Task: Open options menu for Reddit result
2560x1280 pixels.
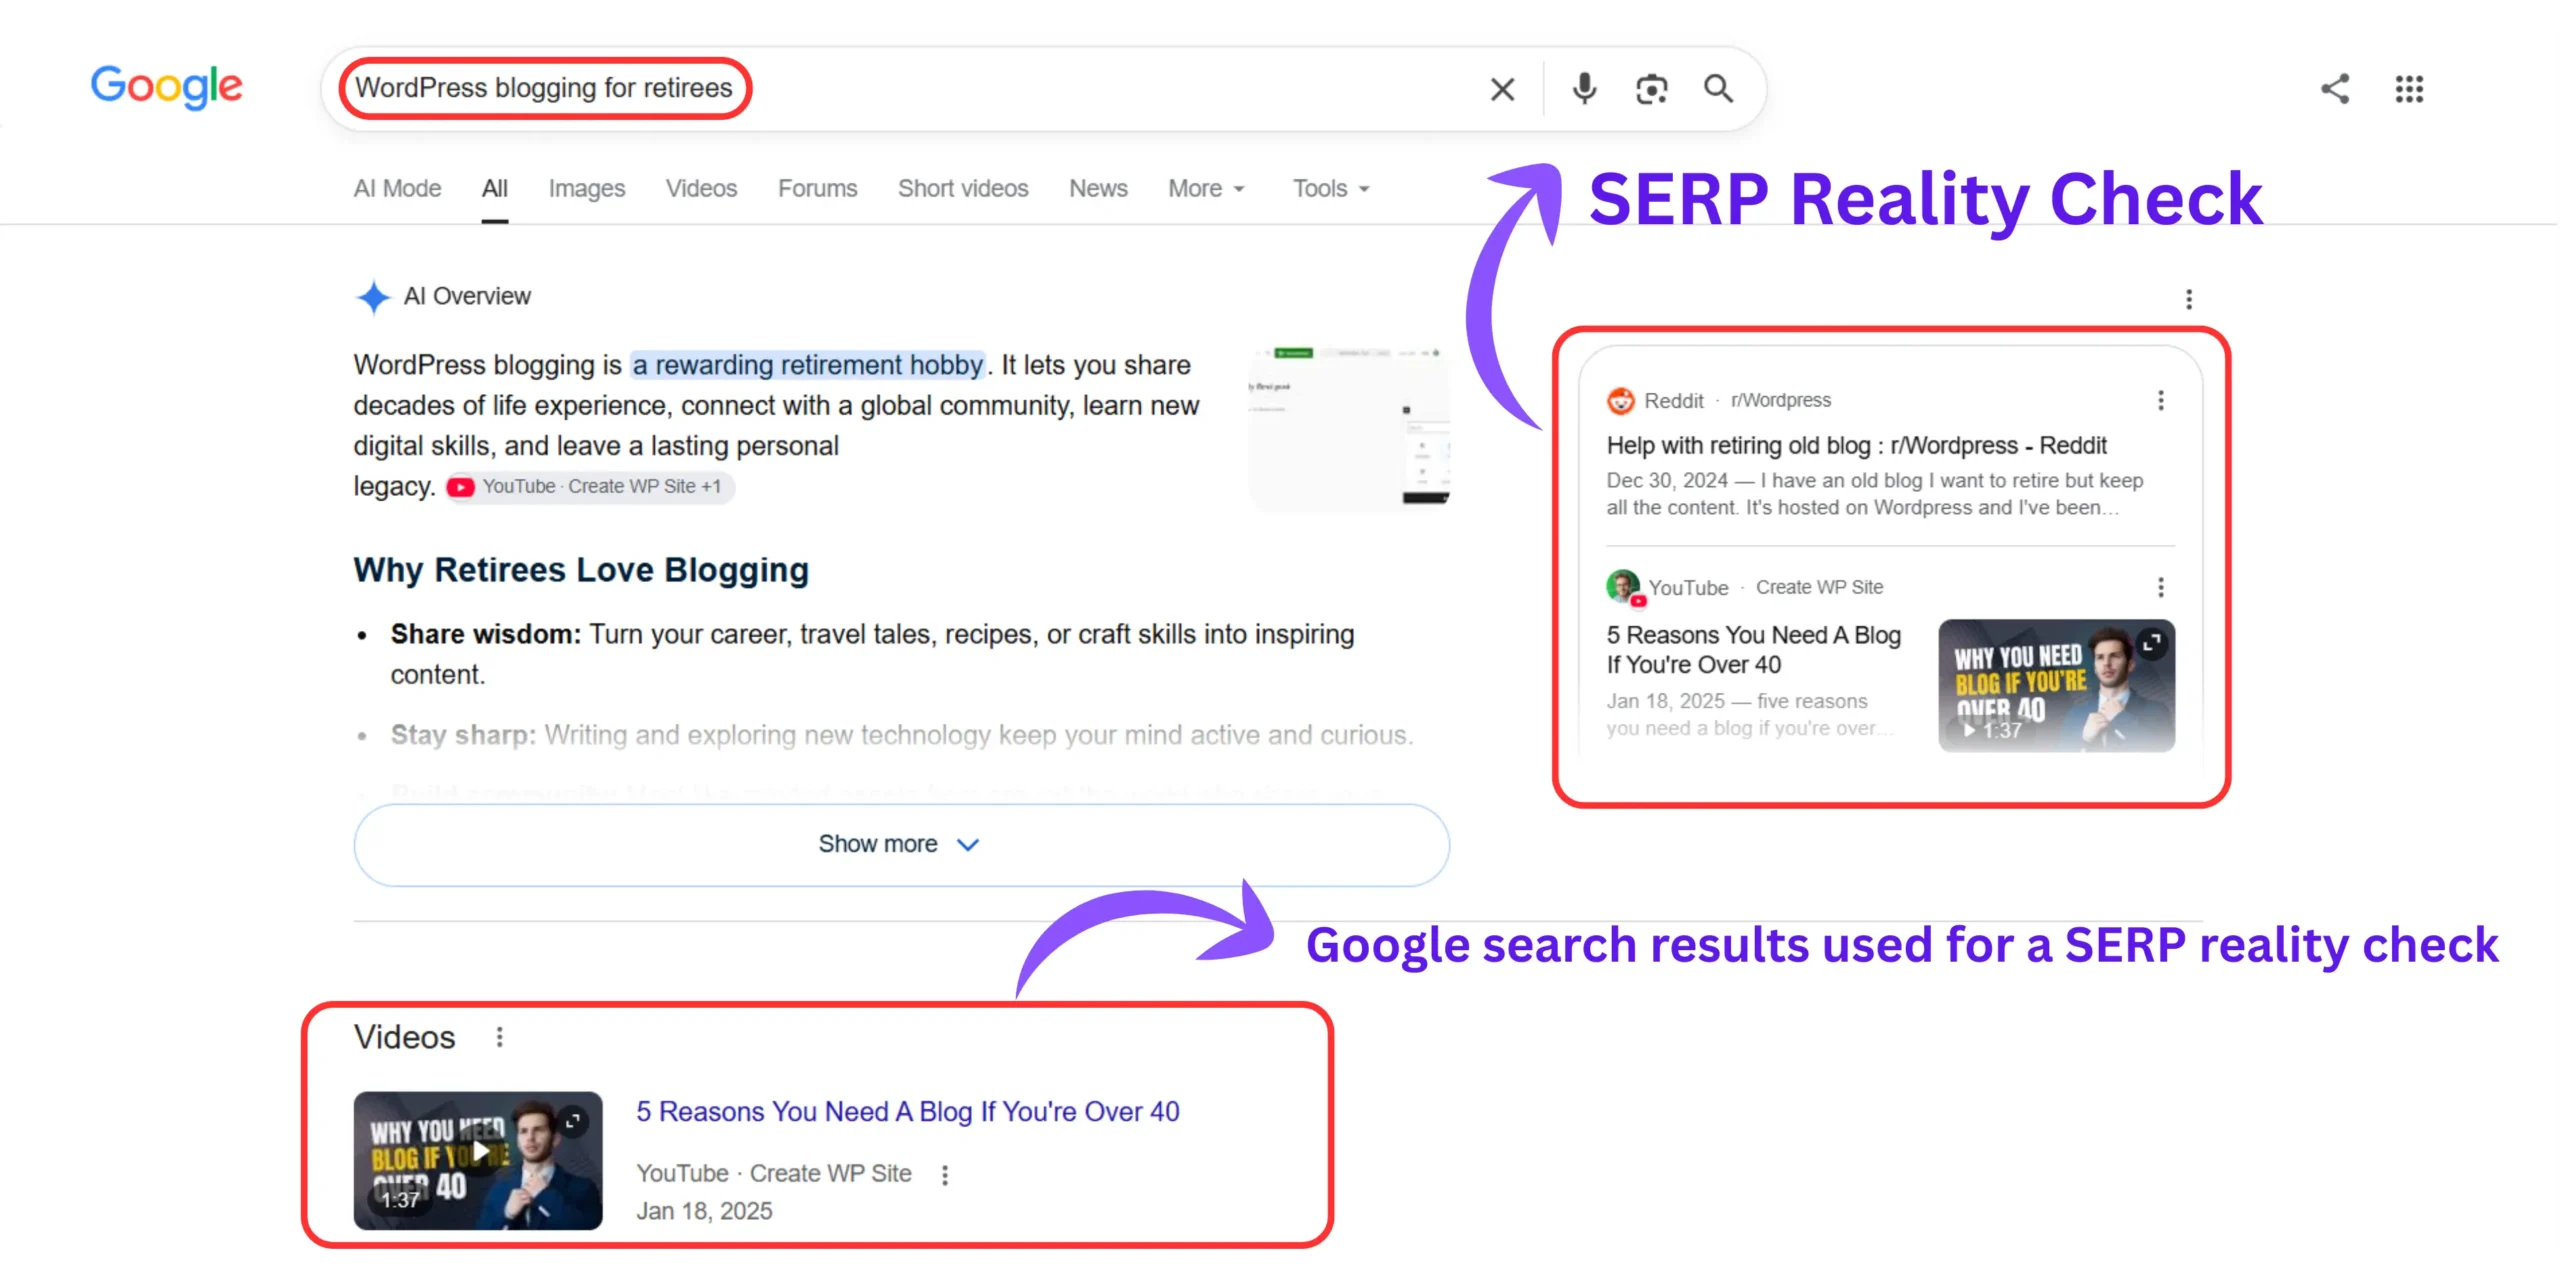Action: click(2160, 401)
